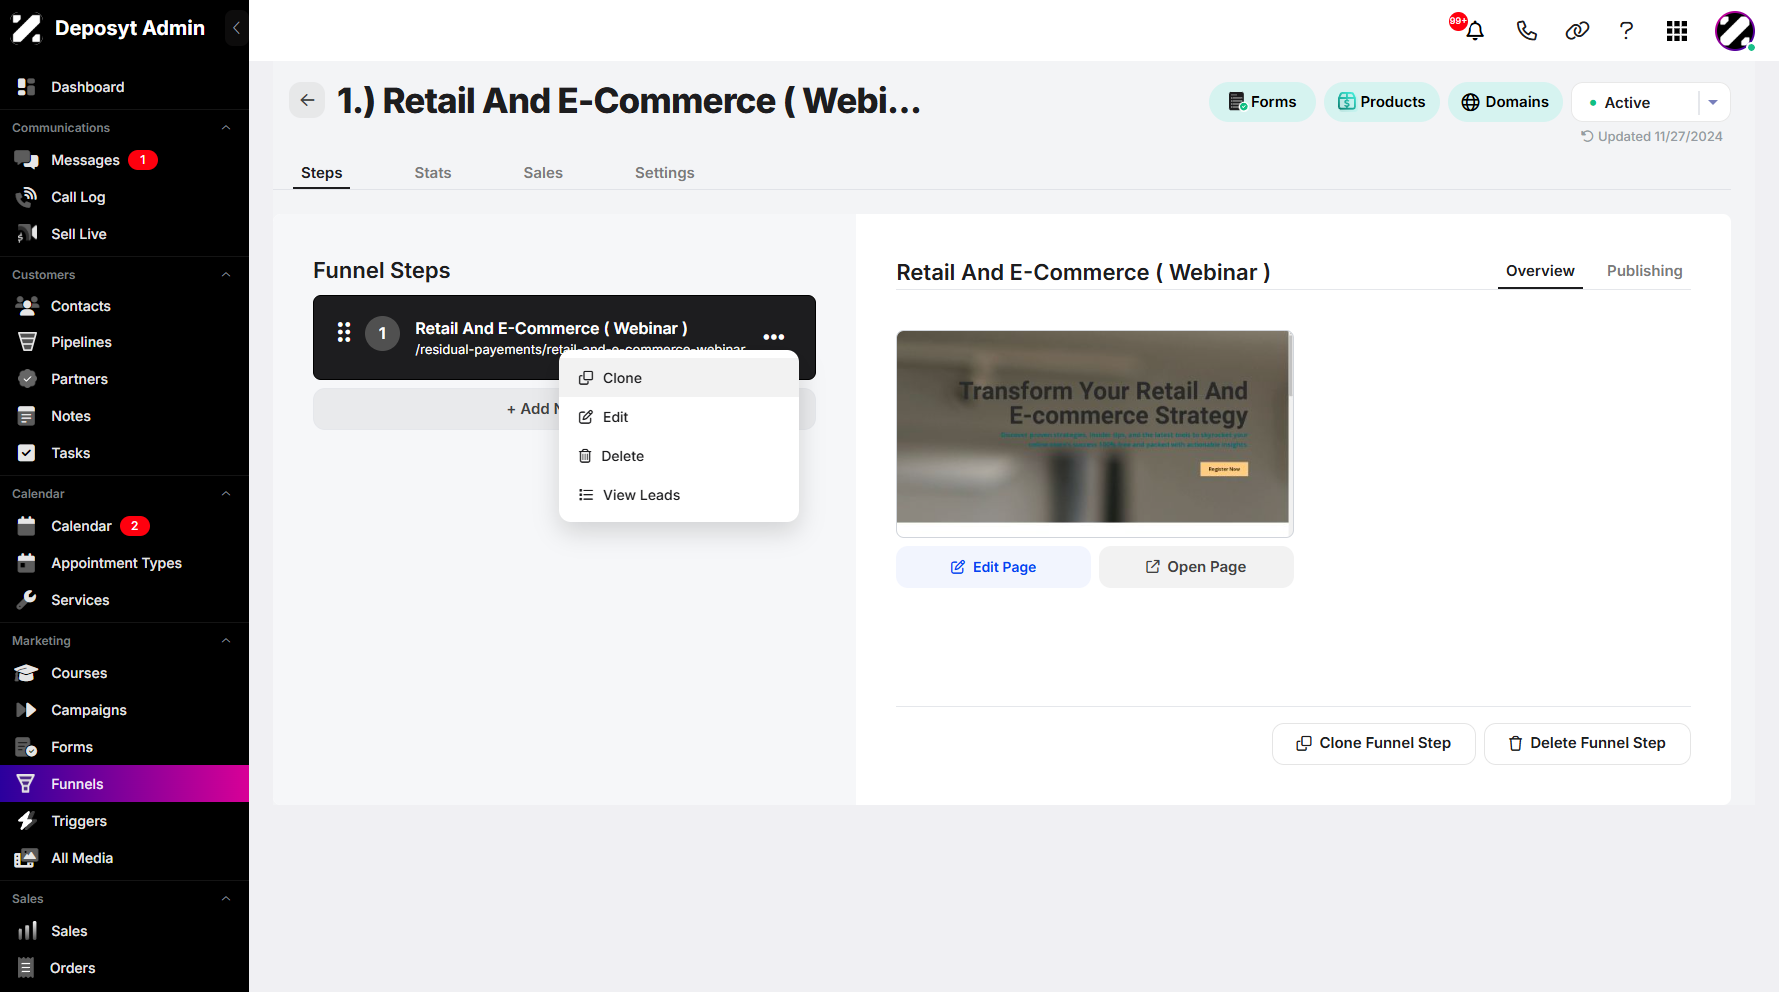Open the help question mark icon
This screenshot has width=1779, height=992.
point(1627,30)
